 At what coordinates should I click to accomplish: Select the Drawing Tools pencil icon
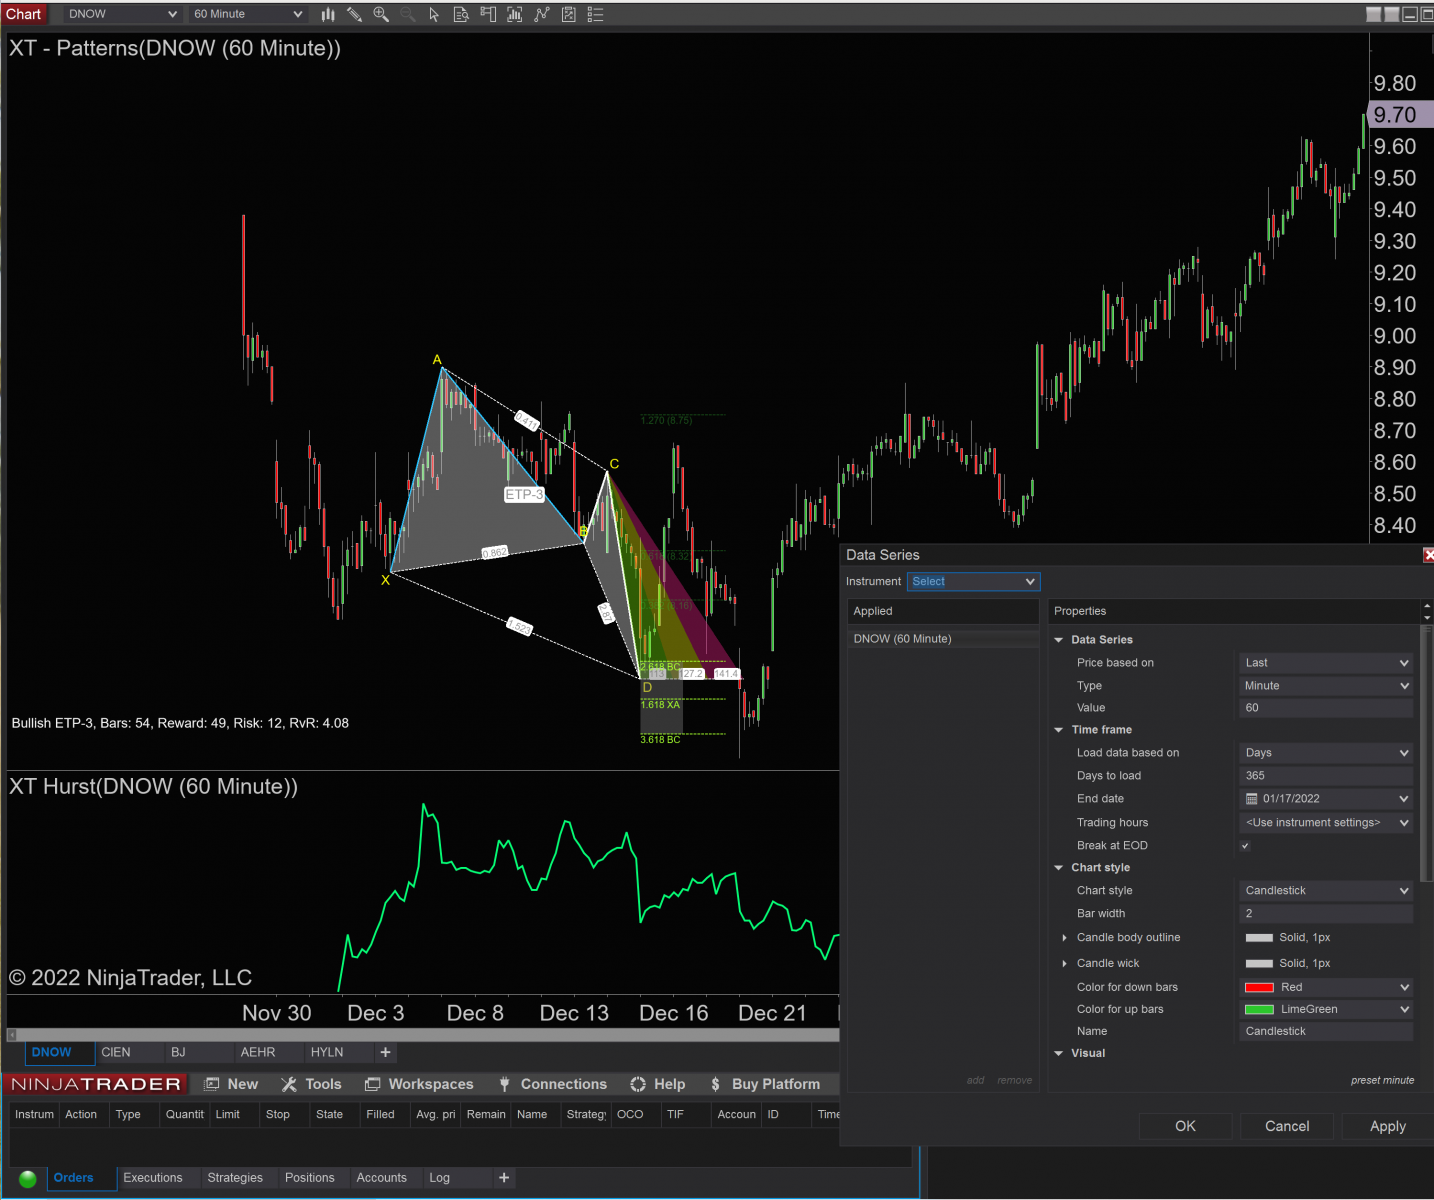354,14
